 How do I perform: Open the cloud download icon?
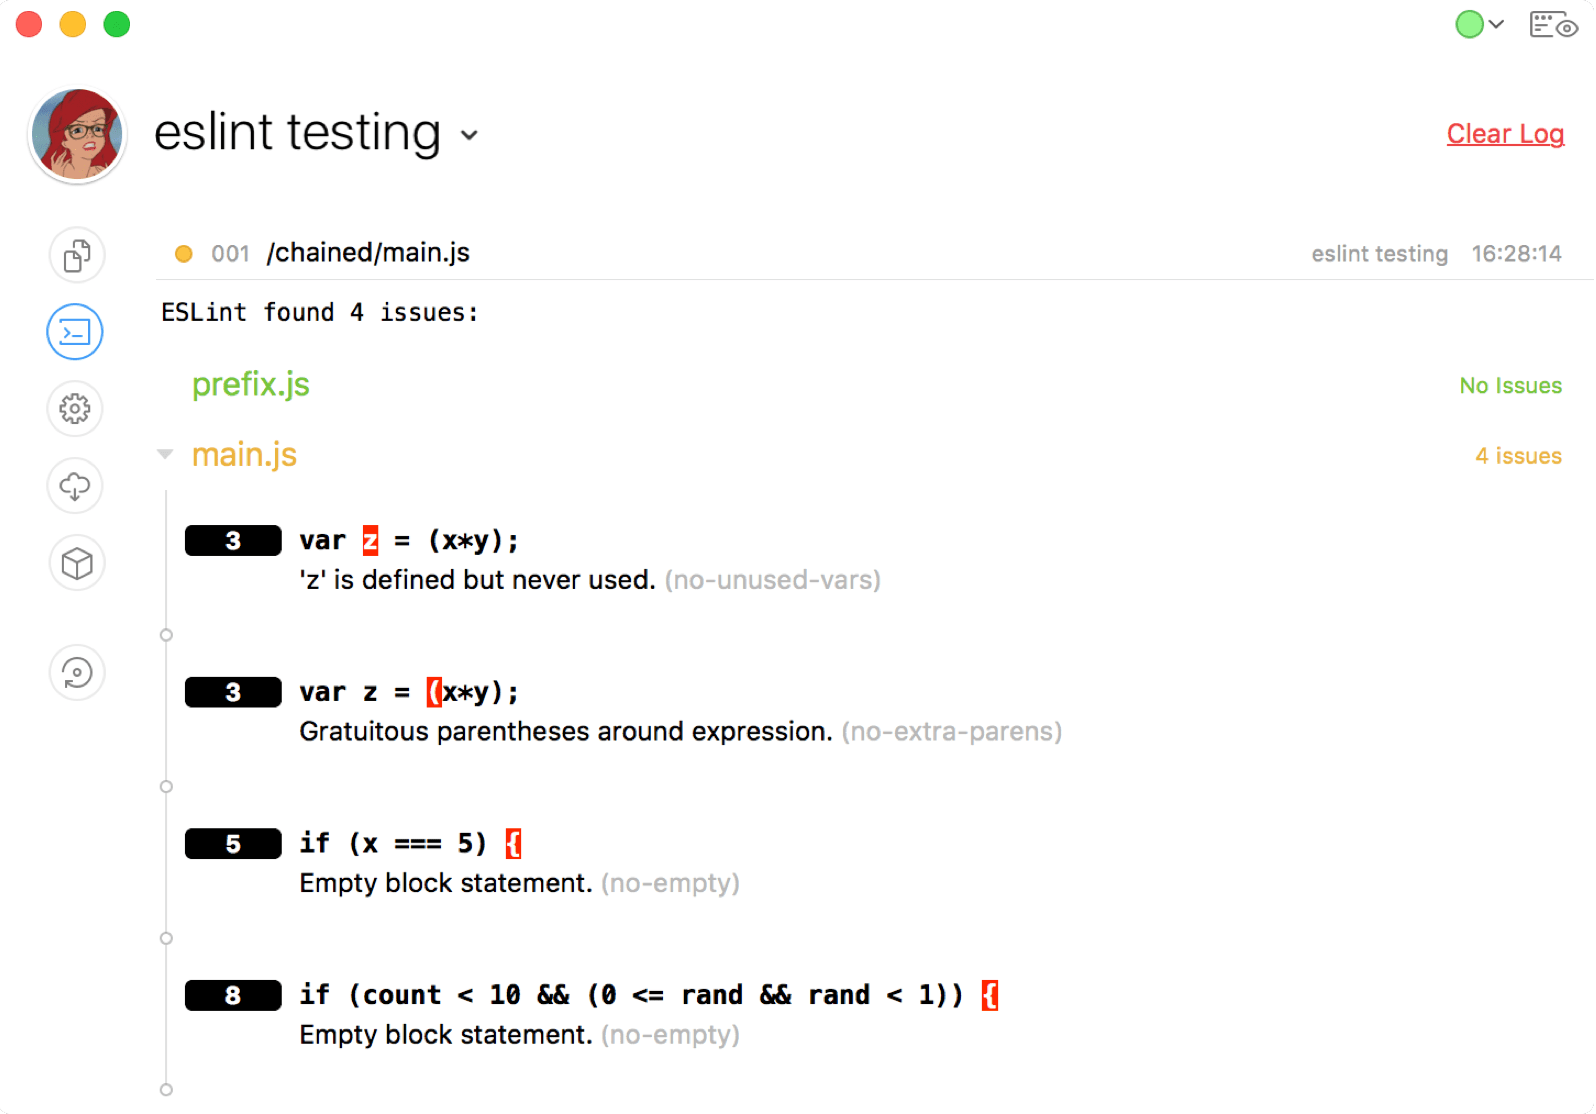[x=75, y=486]
